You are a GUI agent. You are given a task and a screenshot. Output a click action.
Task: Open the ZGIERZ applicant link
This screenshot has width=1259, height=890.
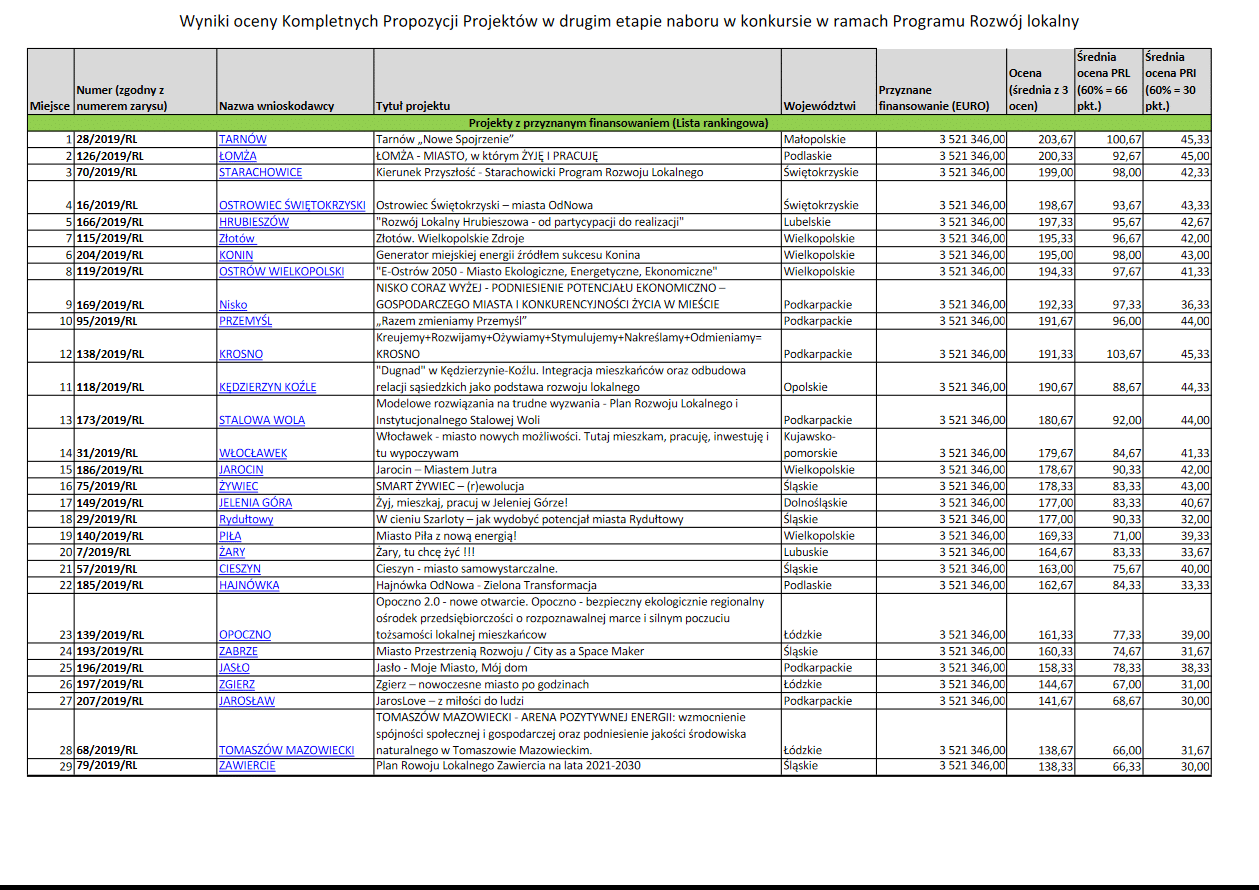237,684
